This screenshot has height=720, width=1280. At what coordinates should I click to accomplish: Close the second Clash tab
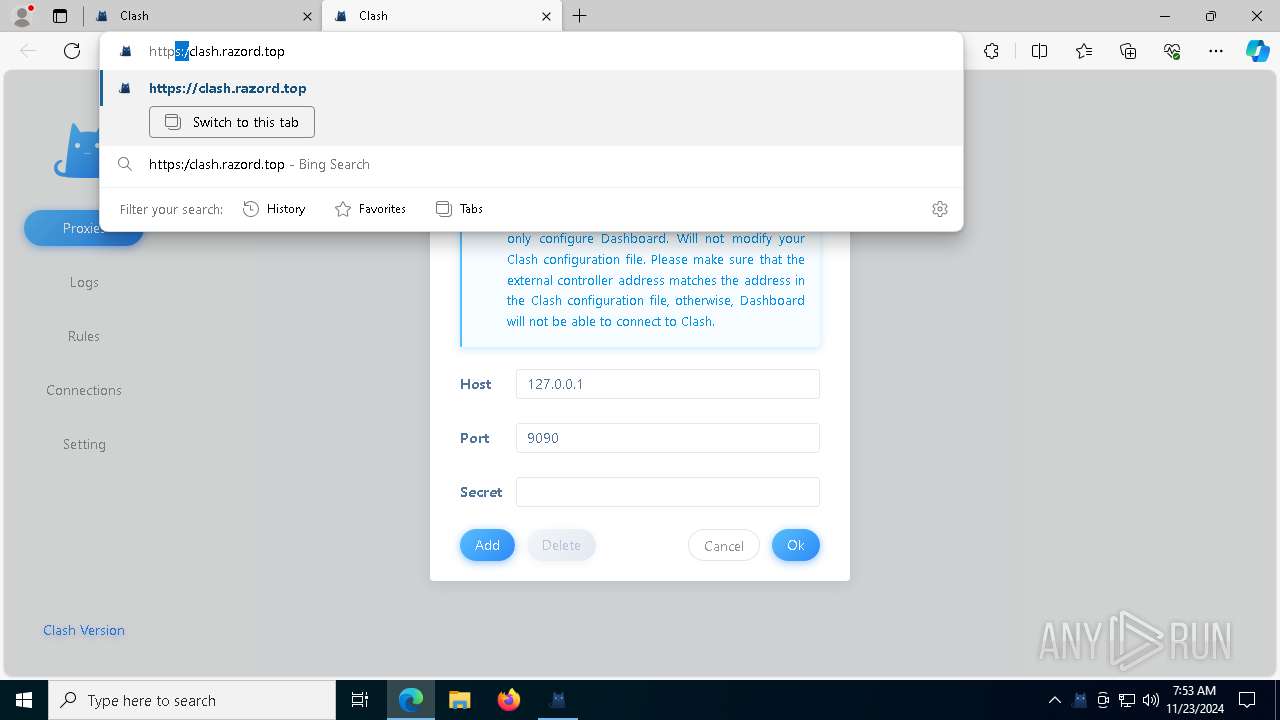(x=546, y=16)
